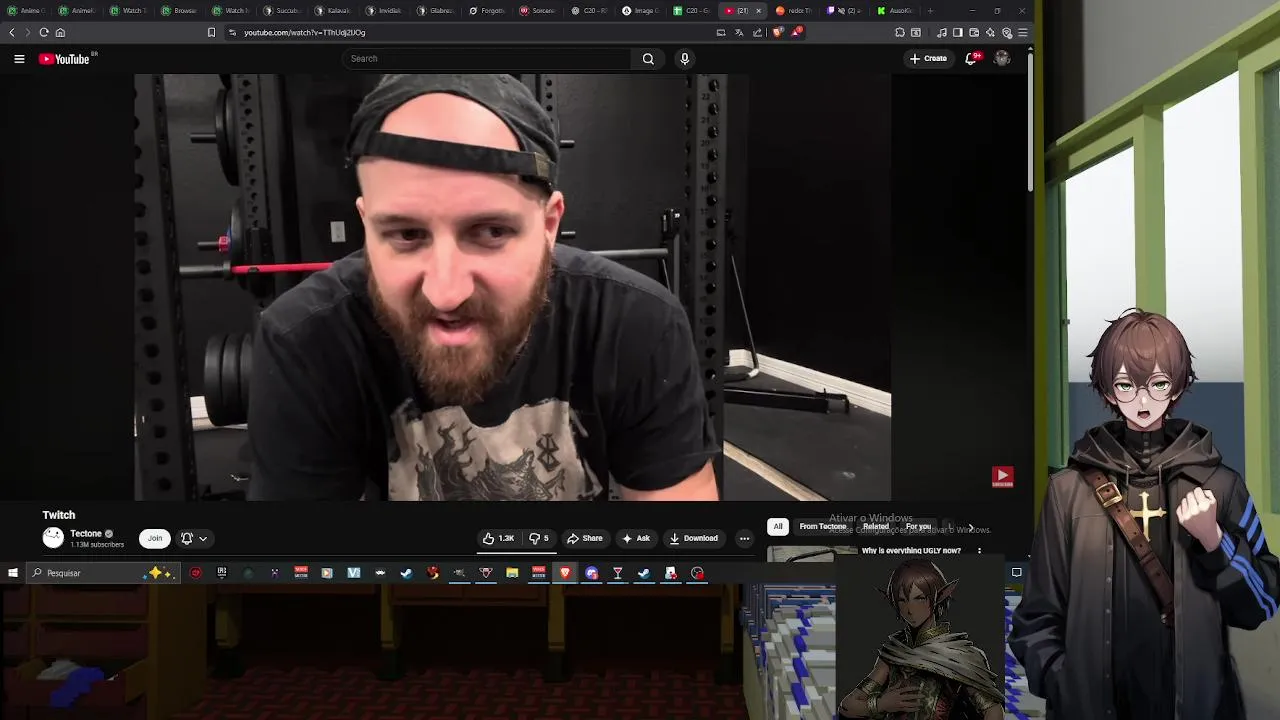1280x720 pixels.
Task: Open YouTube notifications bell in header
Action: pyautogui.click(x=971, y=59)
